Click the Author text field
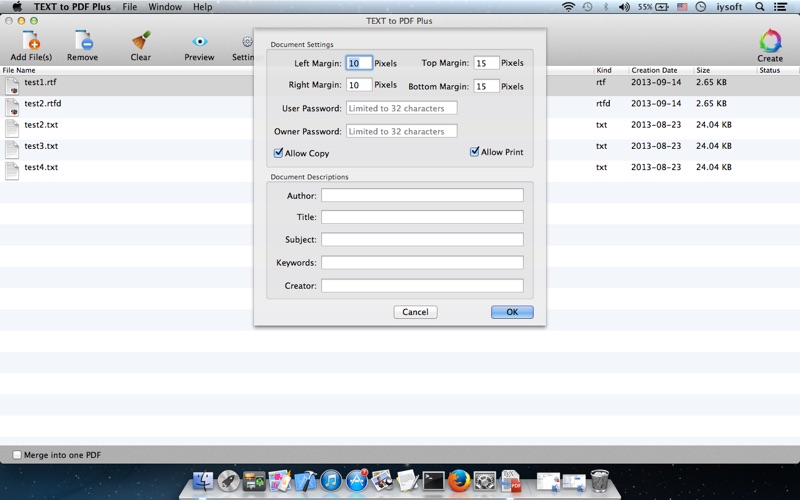This screenshot has height=500, width=800. point(422,195)
